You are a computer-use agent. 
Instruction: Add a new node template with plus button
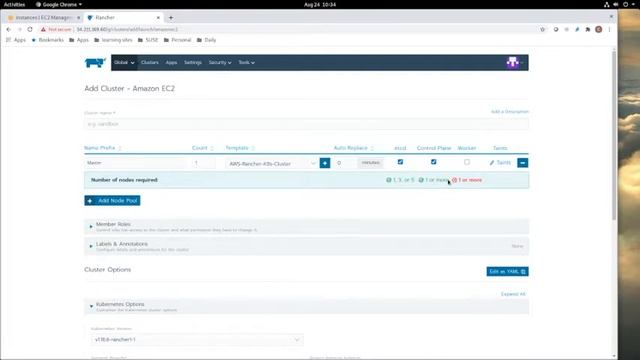[x=325, y=163]
